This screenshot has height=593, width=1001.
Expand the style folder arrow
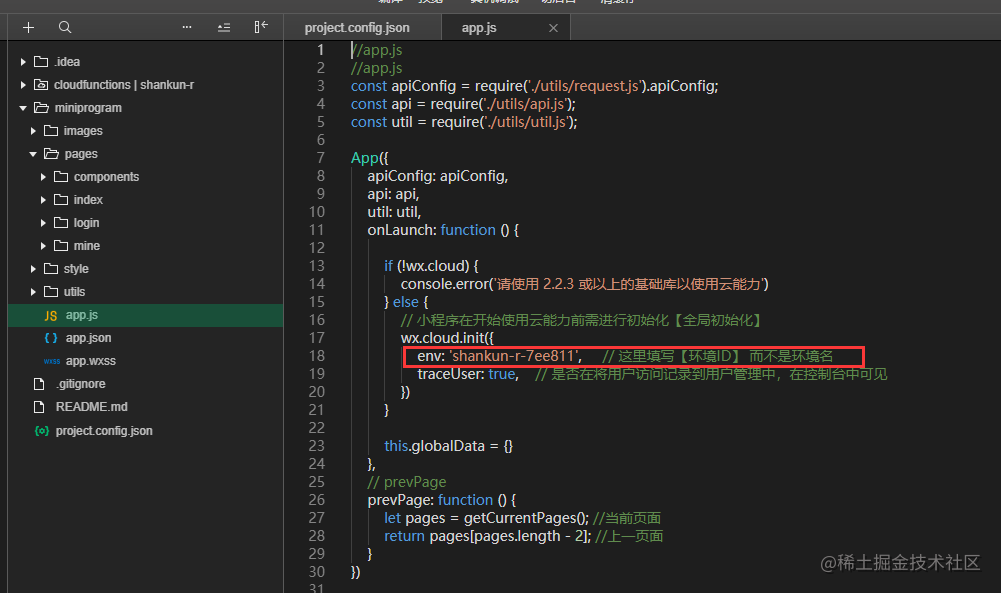pos(33,269)
